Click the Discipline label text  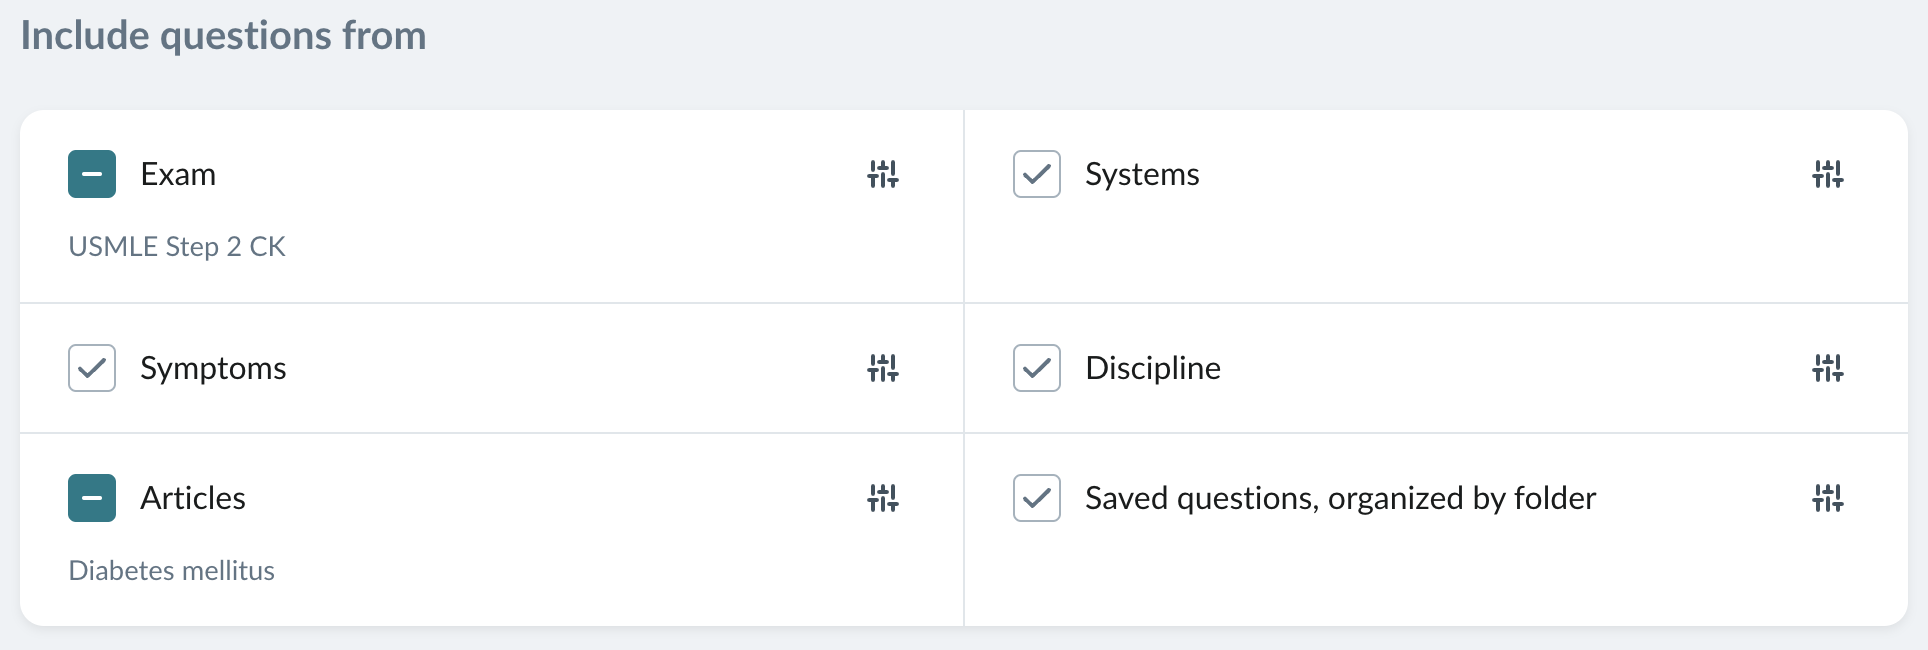(1153, 368)
